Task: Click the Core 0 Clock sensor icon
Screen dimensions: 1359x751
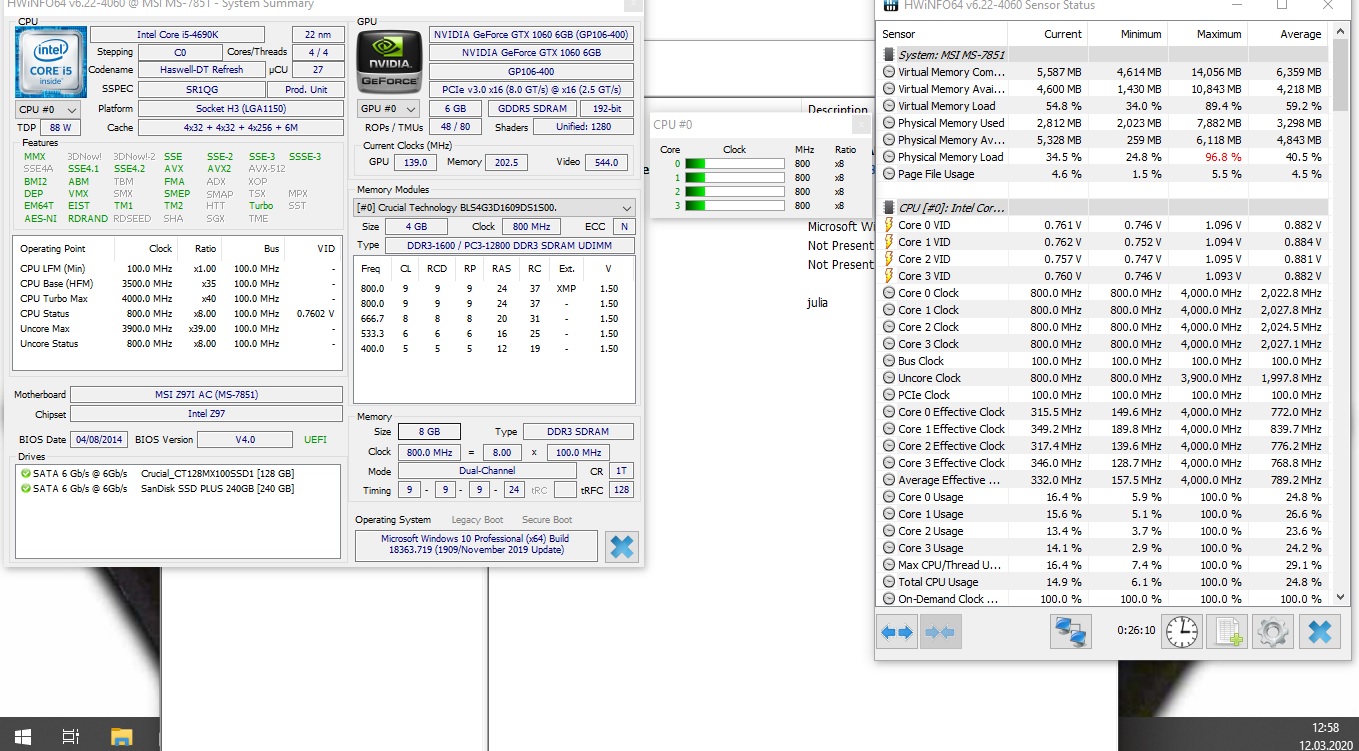Action: point(889,293)
